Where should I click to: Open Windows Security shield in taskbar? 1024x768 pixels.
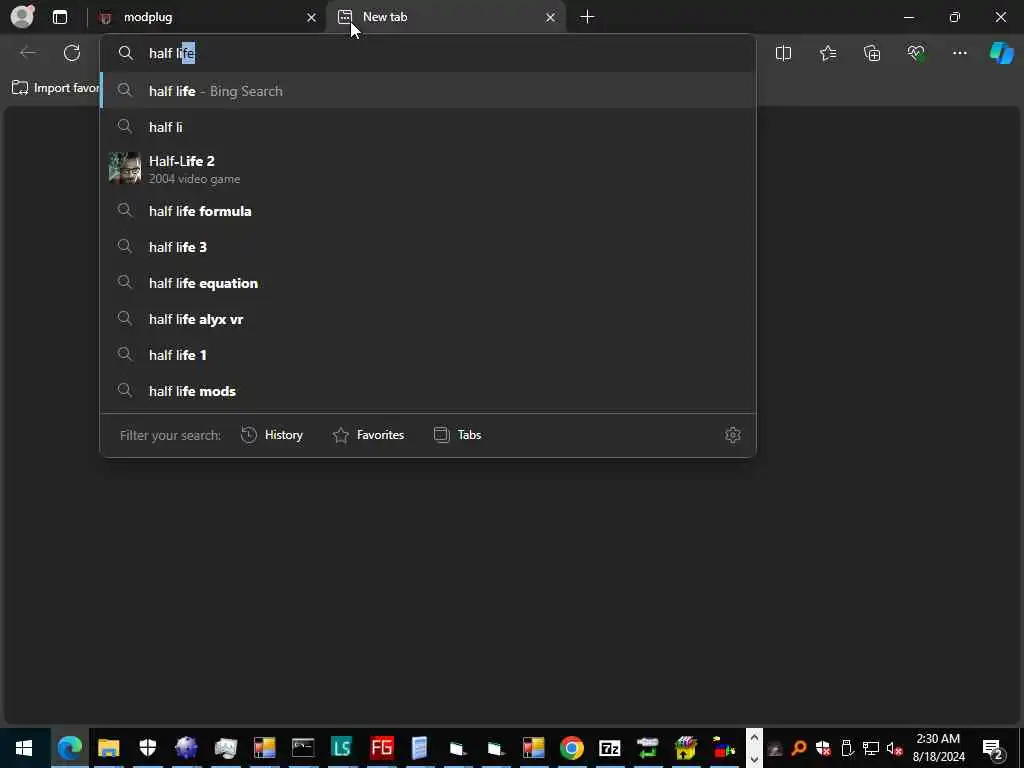click(148, 748)
